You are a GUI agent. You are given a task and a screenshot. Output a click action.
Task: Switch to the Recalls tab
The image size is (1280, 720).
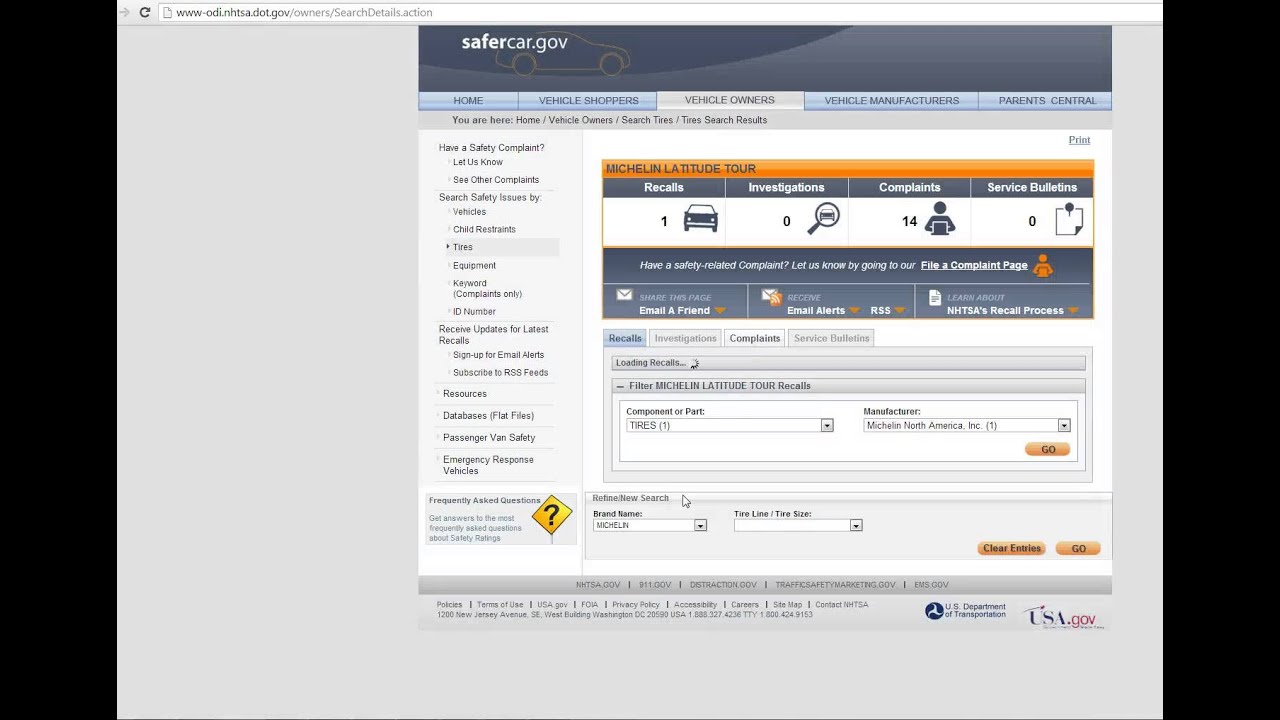click(x=625, y=338)
